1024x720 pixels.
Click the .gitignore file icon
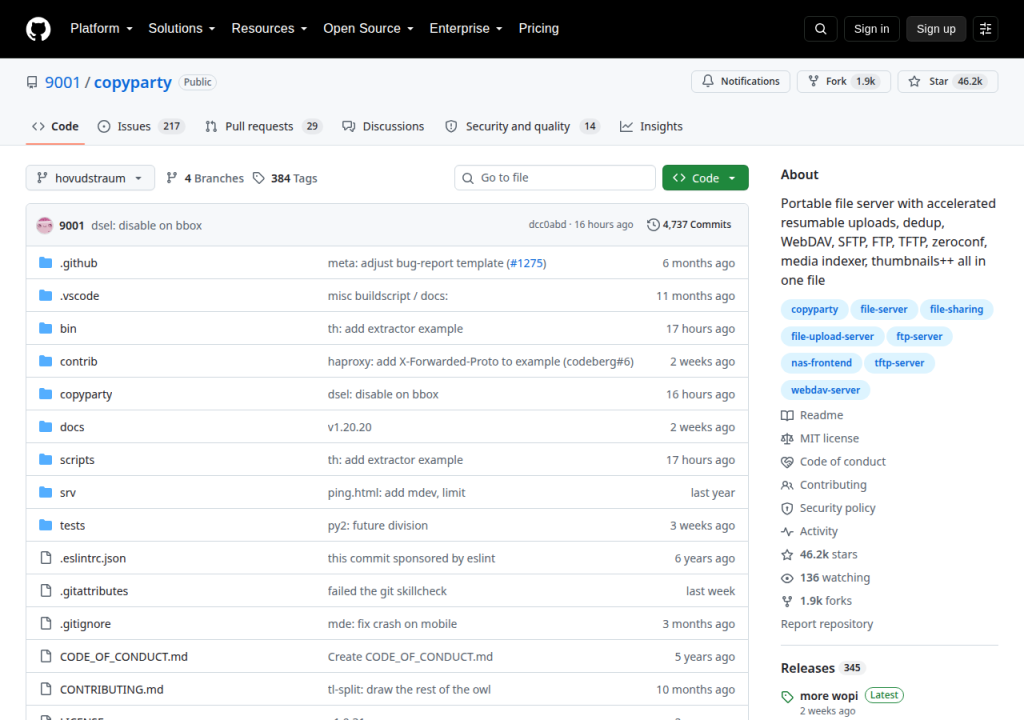[x=46, y=623]
